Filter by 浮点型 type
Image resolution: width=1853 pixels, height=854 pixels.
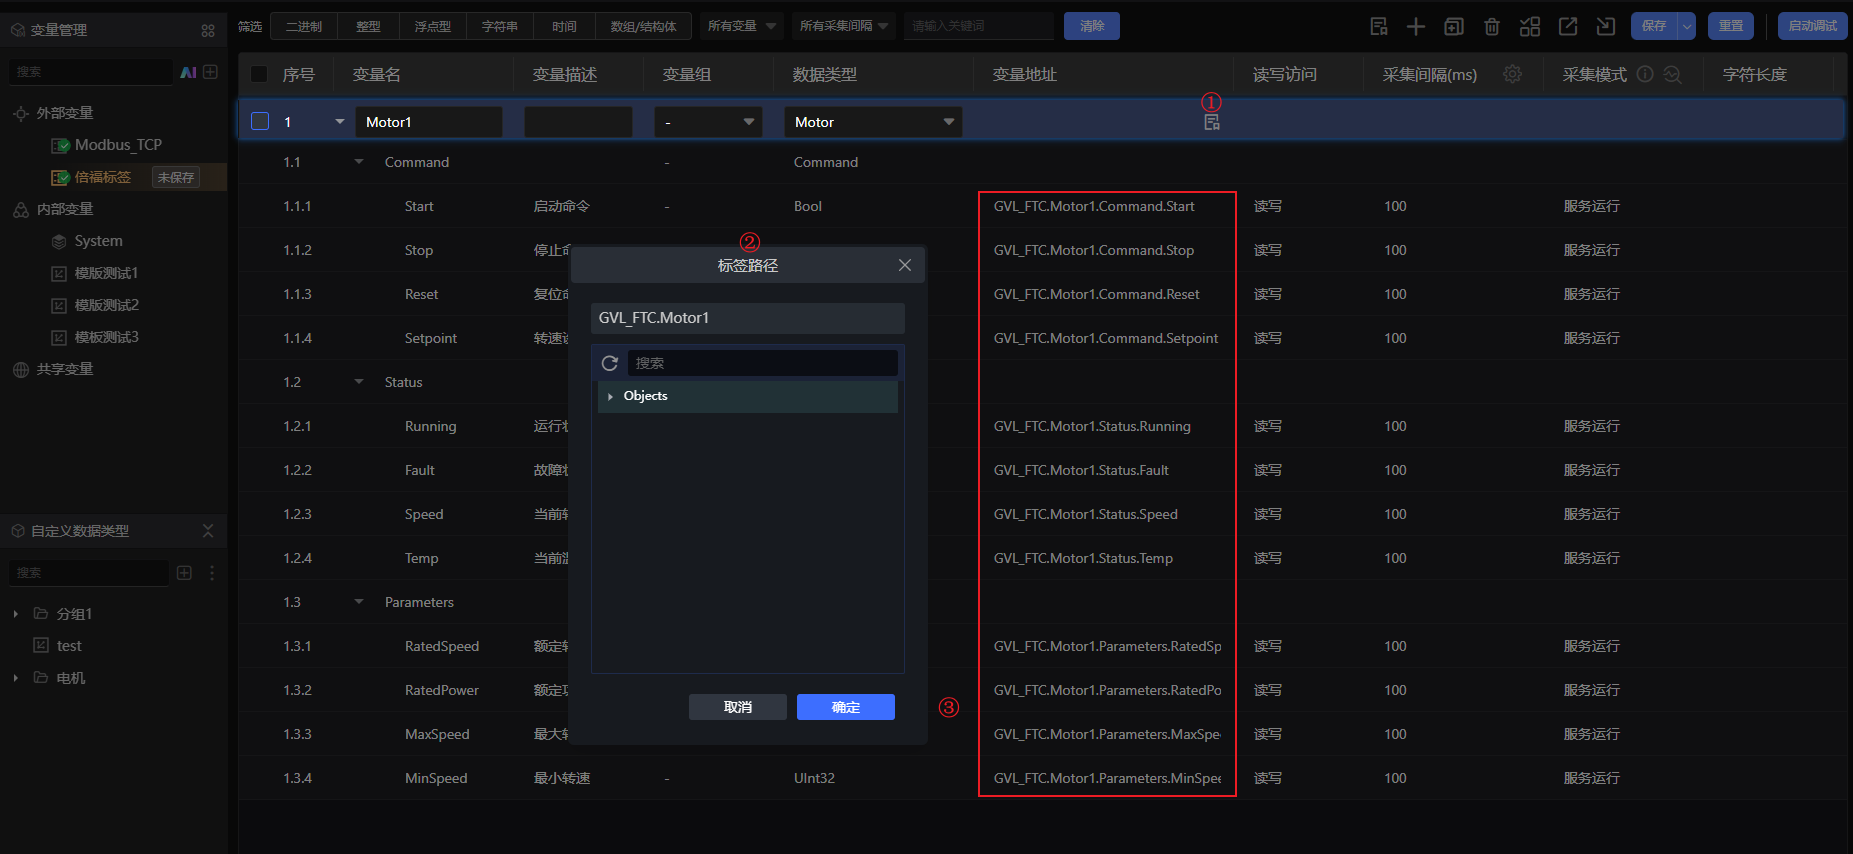pyautogui.click(x=432, y=26)
